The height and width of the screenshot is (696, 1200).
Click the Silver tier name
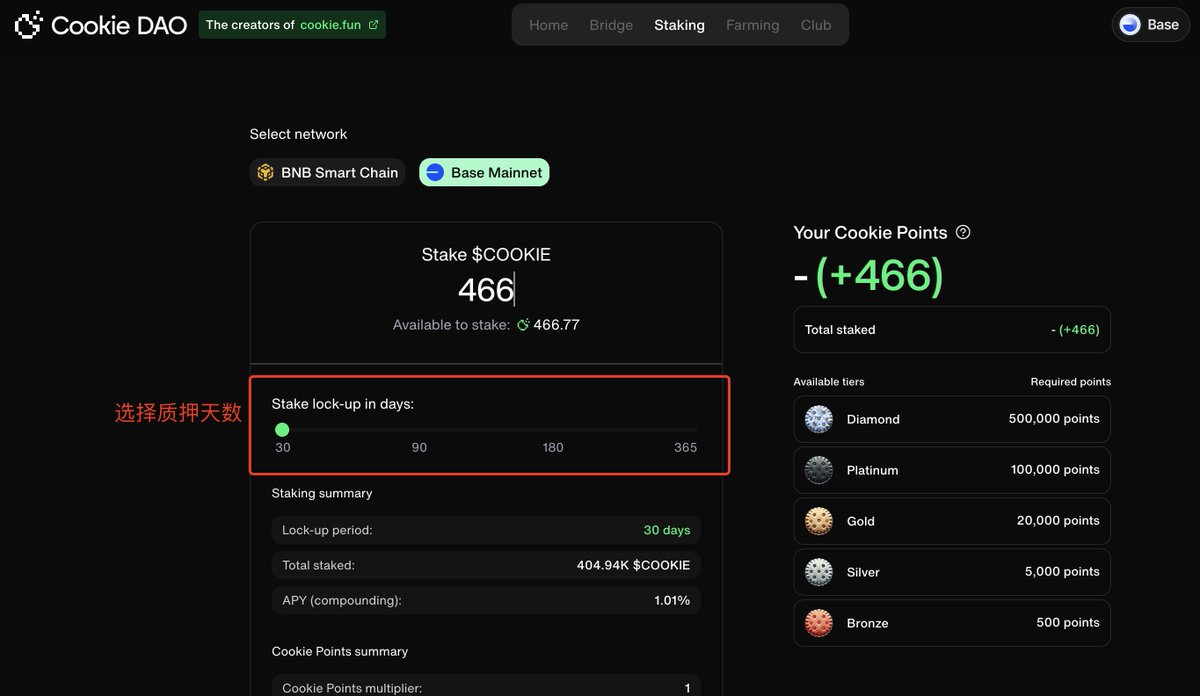pos(863,572)
